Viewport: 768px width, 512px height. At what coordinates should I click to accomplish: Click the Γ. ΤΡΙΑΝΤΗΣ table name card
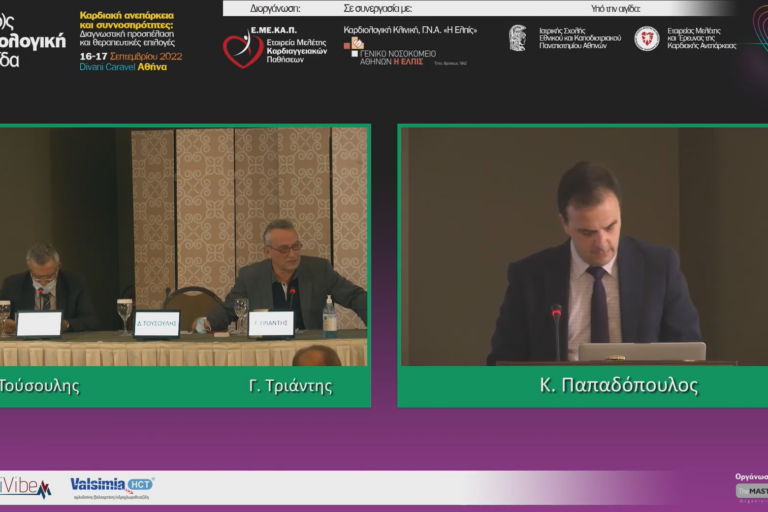[270, 324]
